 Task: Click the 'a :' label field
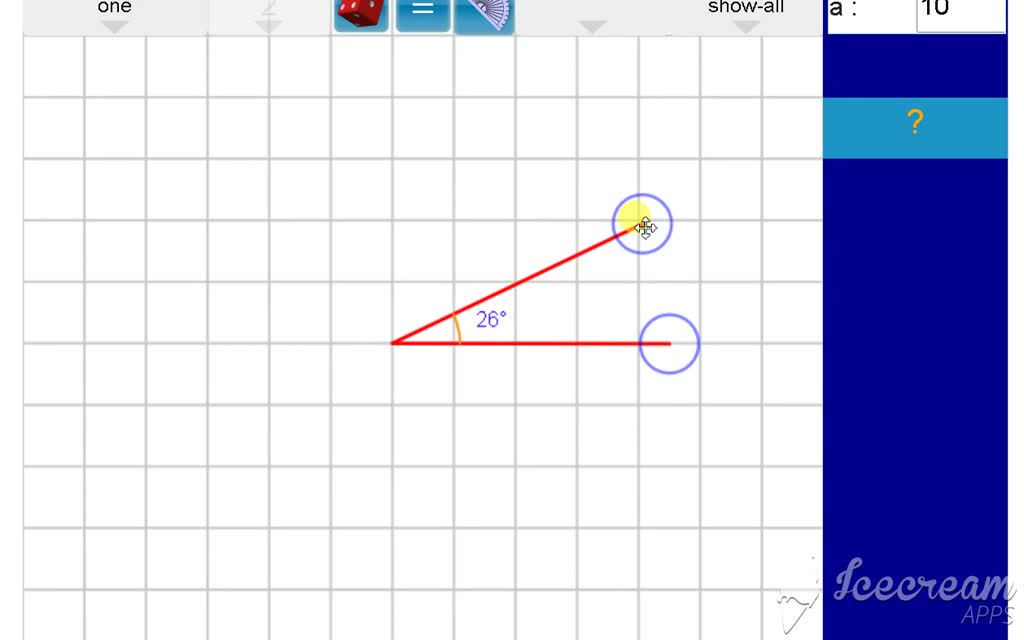point(843,10)
